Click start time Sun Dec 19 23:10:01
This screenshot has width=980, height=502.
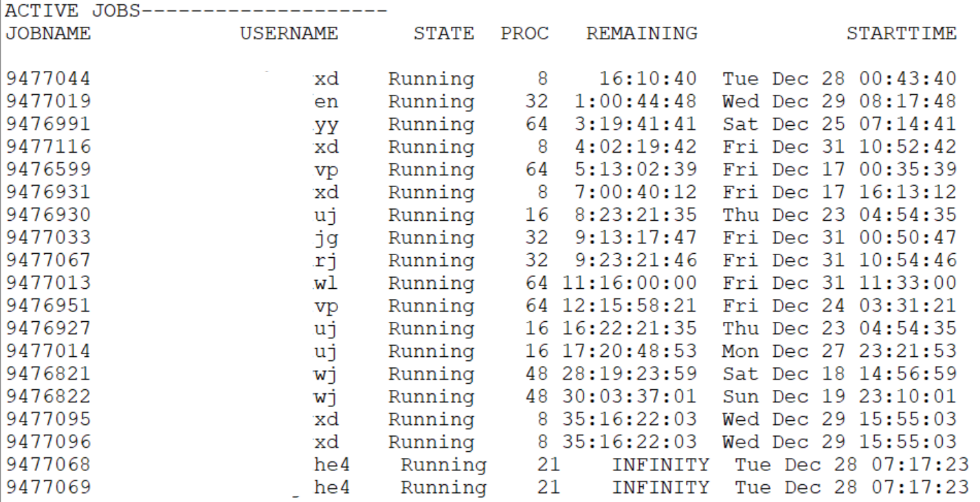pyautogui.click(x=840, y=397)
